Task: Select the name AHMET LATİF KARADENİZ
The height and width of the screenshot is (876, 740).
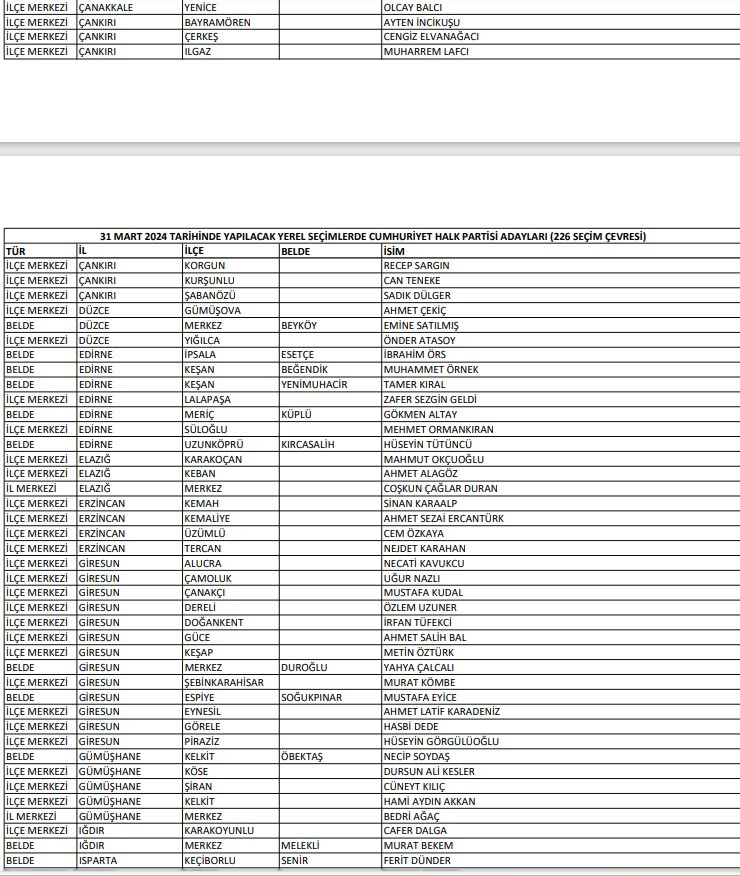Action: (441, 712)
